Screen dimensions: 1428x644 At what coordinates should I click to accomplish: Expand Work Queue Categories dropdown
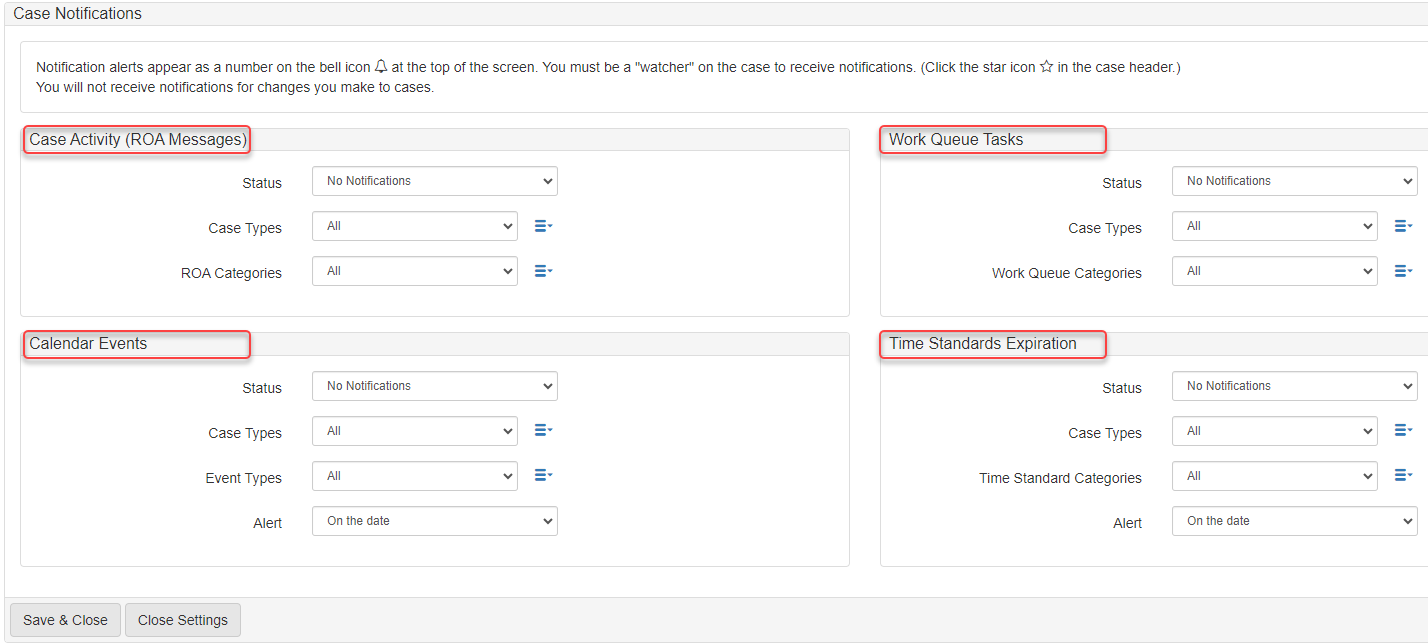(1274, 271)
